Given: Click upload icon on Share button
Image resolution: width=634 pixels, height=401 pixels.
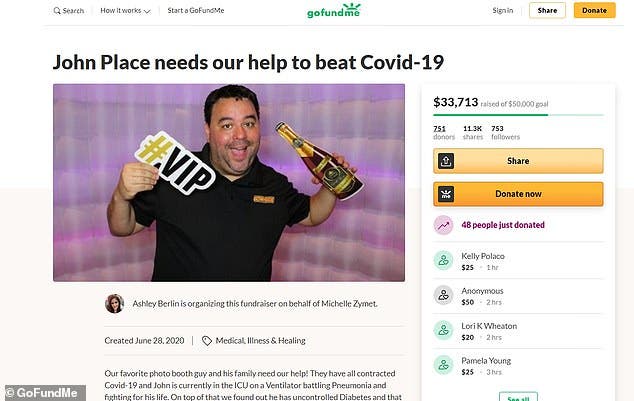Looking at the screenshot, I should 446,161.
